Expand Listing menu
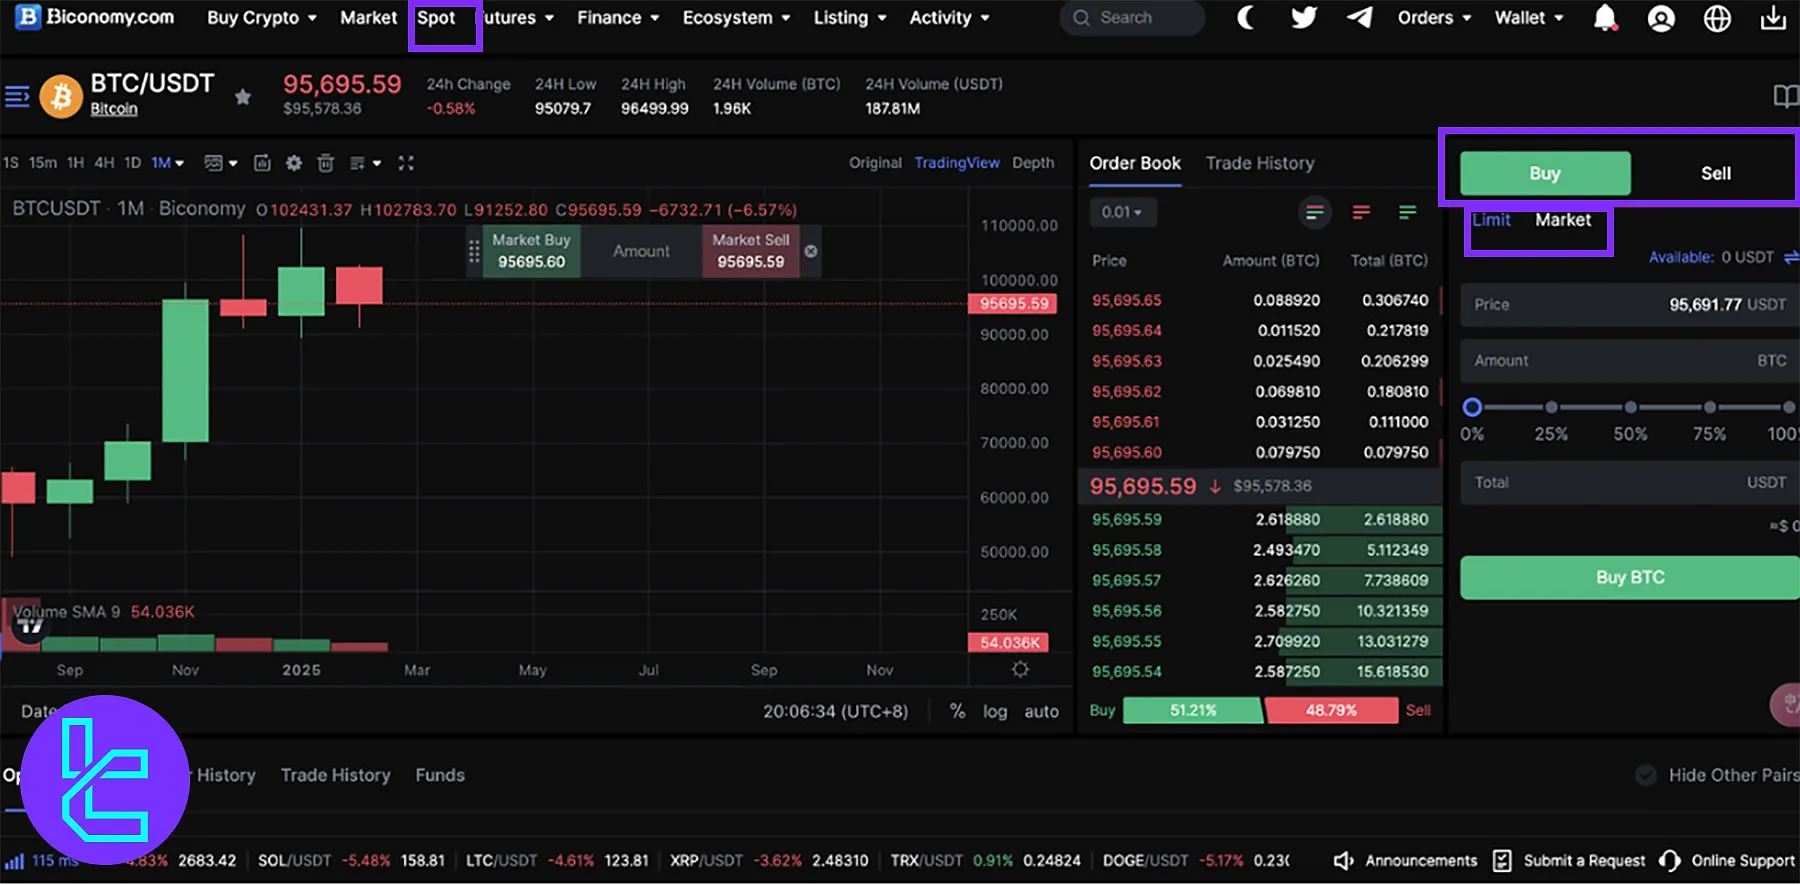The width and height of the screenshot is (1800, 885). tap(850, 18)
